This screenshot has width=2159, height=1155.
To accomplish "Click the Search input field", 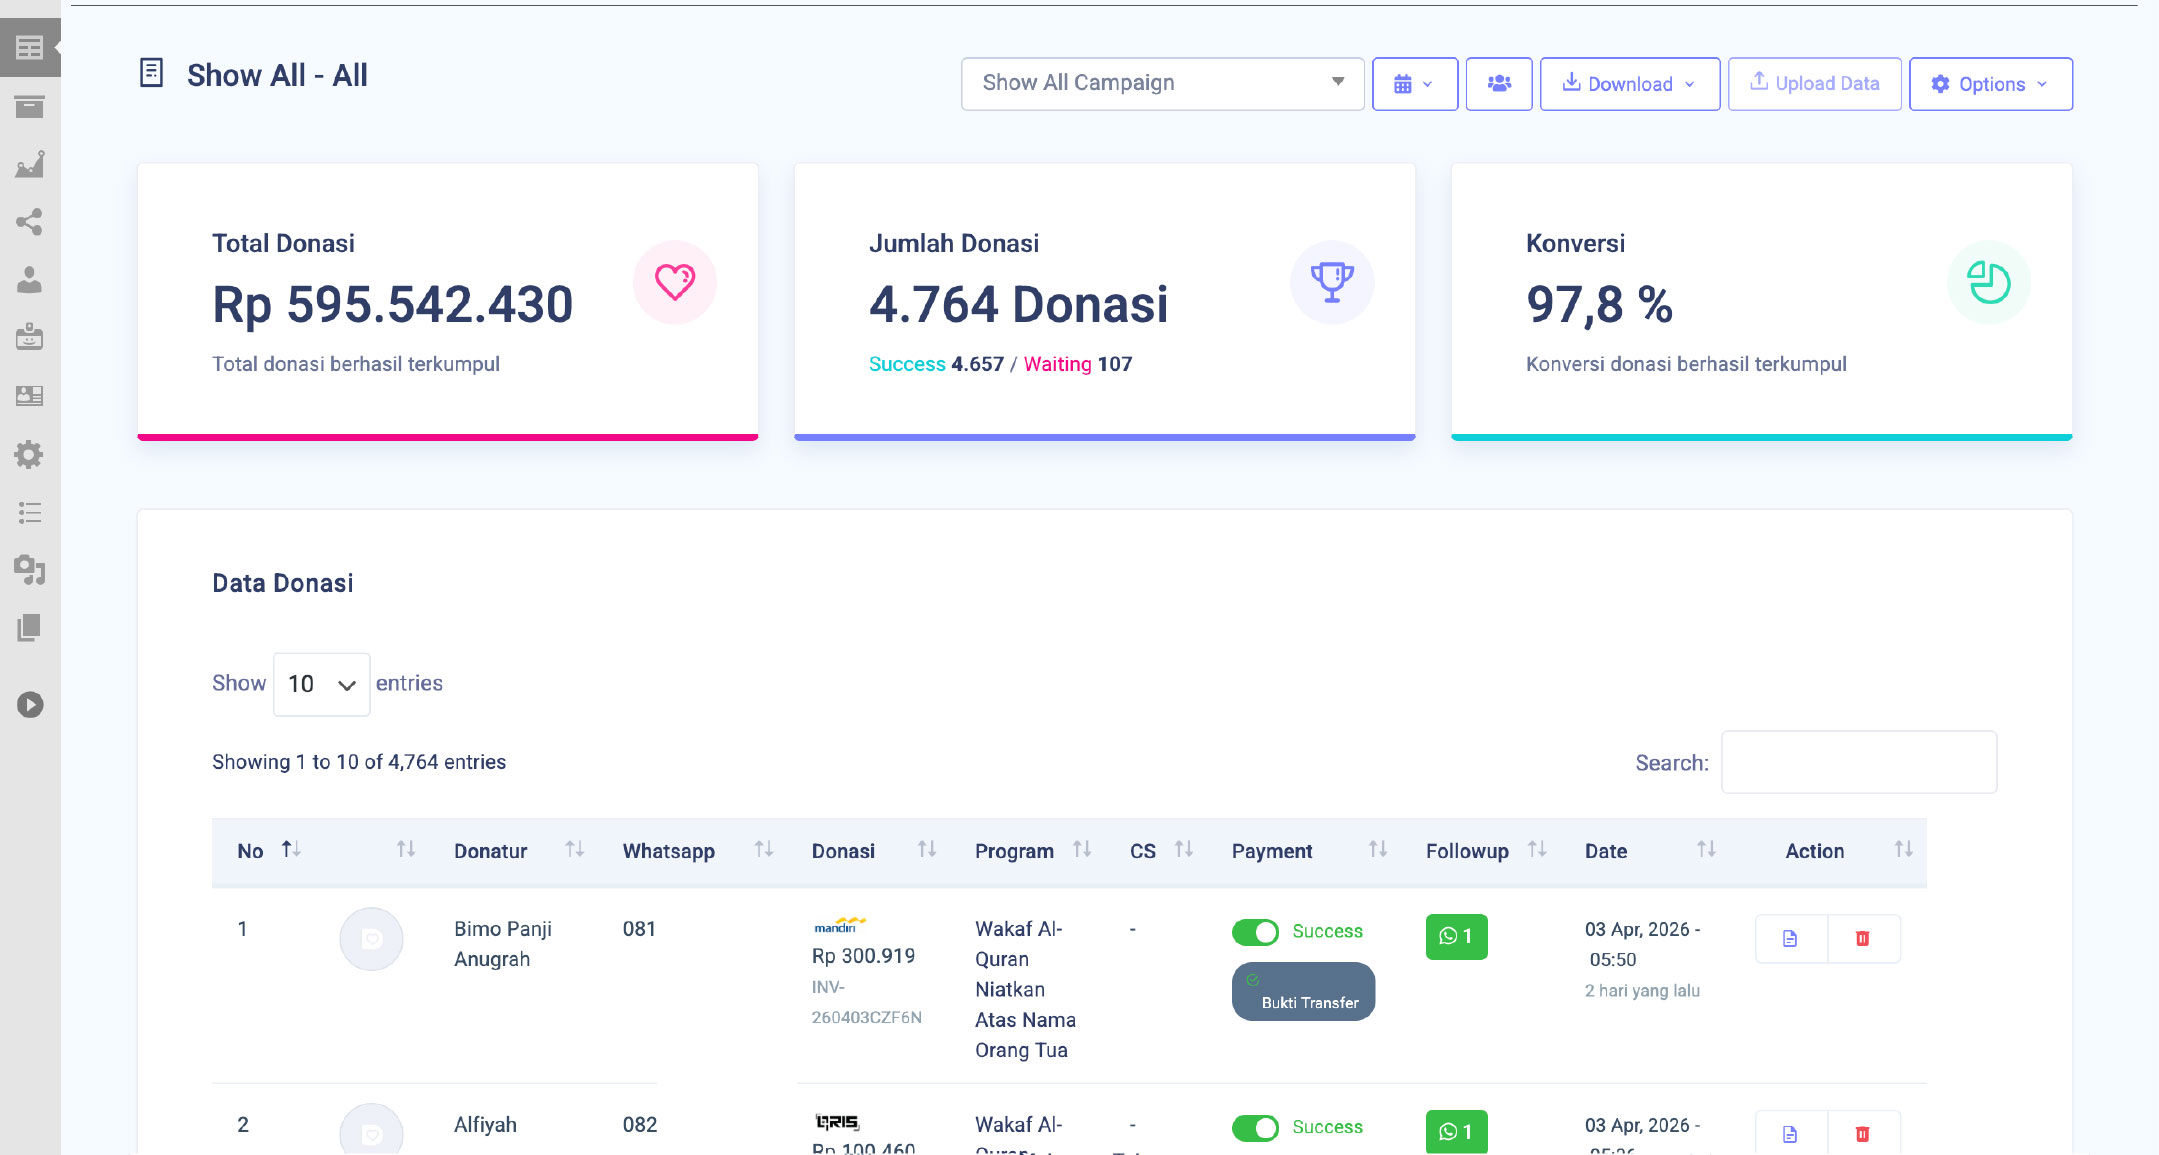I will pyautogui.click(x=1858, y=762).
